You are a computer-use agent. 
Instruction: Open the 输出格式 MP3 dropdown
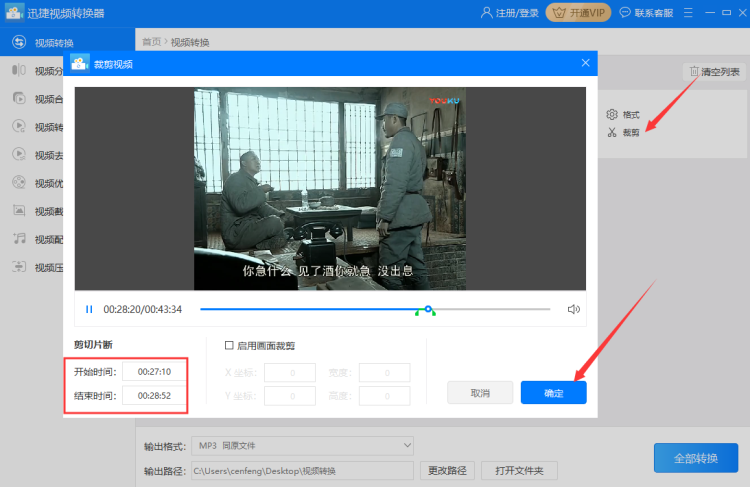point(302,445)
